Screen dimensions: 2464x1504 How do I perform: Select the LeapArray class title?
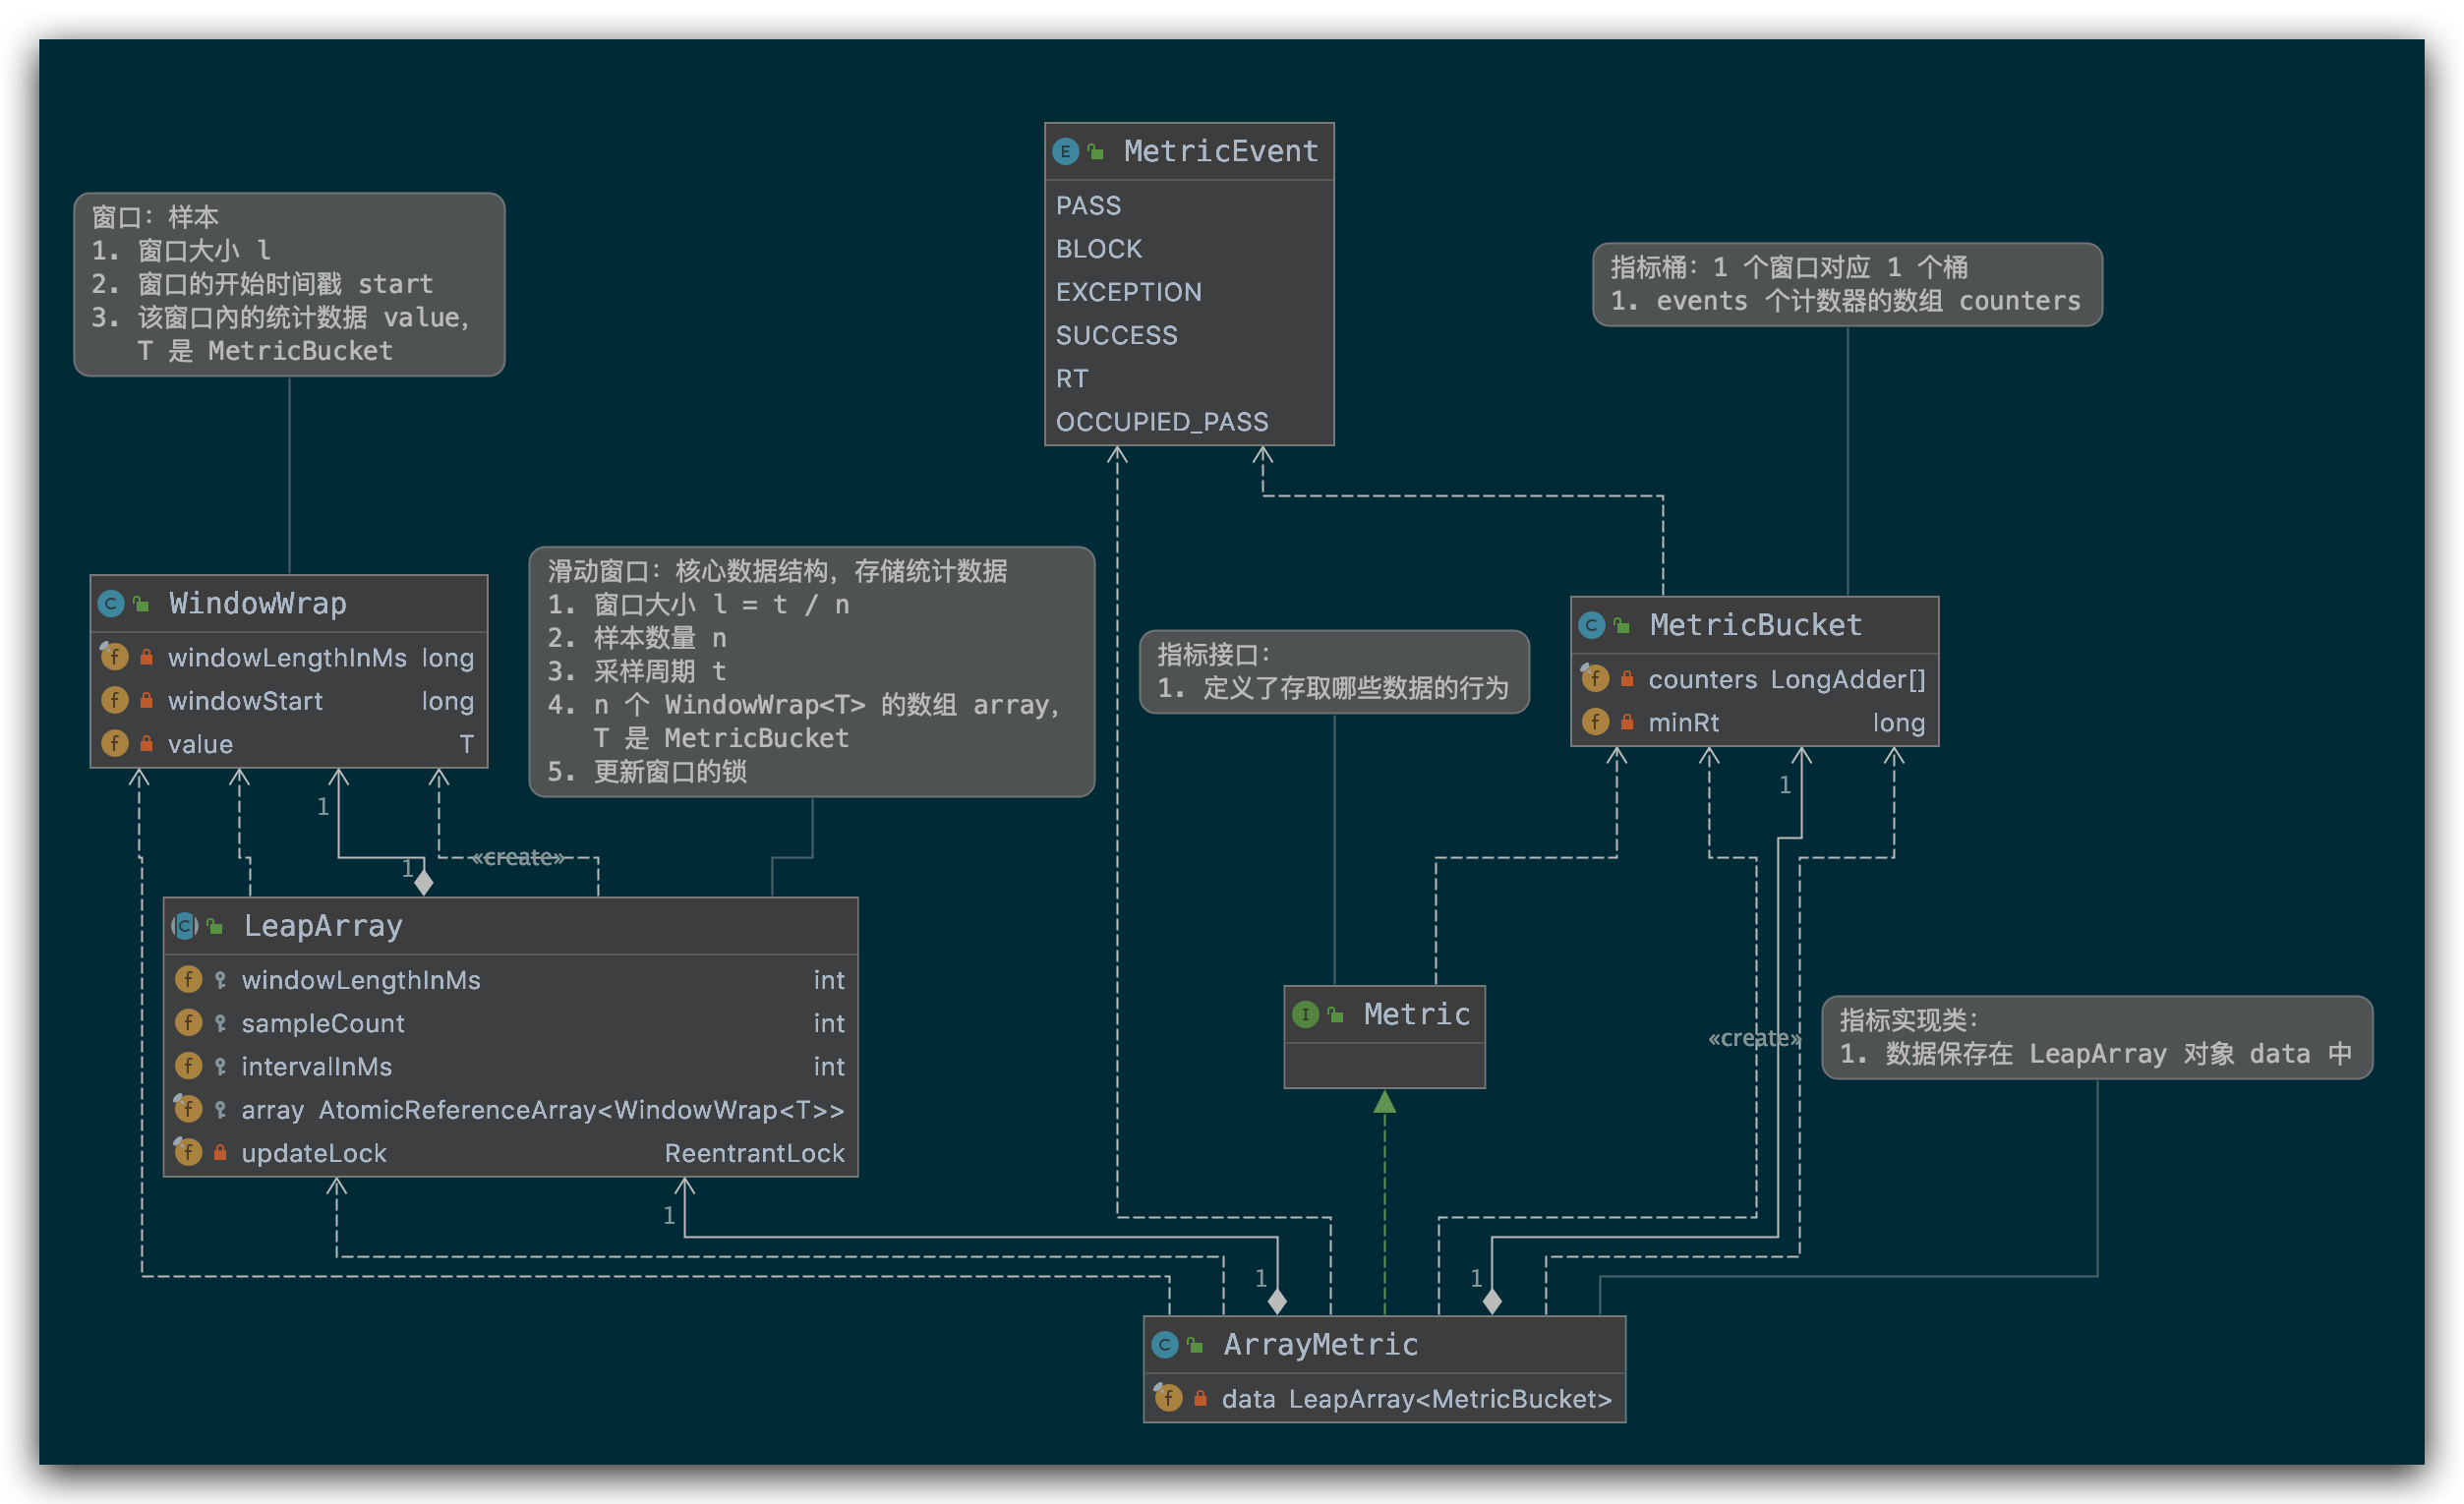[x=323, y=926]
